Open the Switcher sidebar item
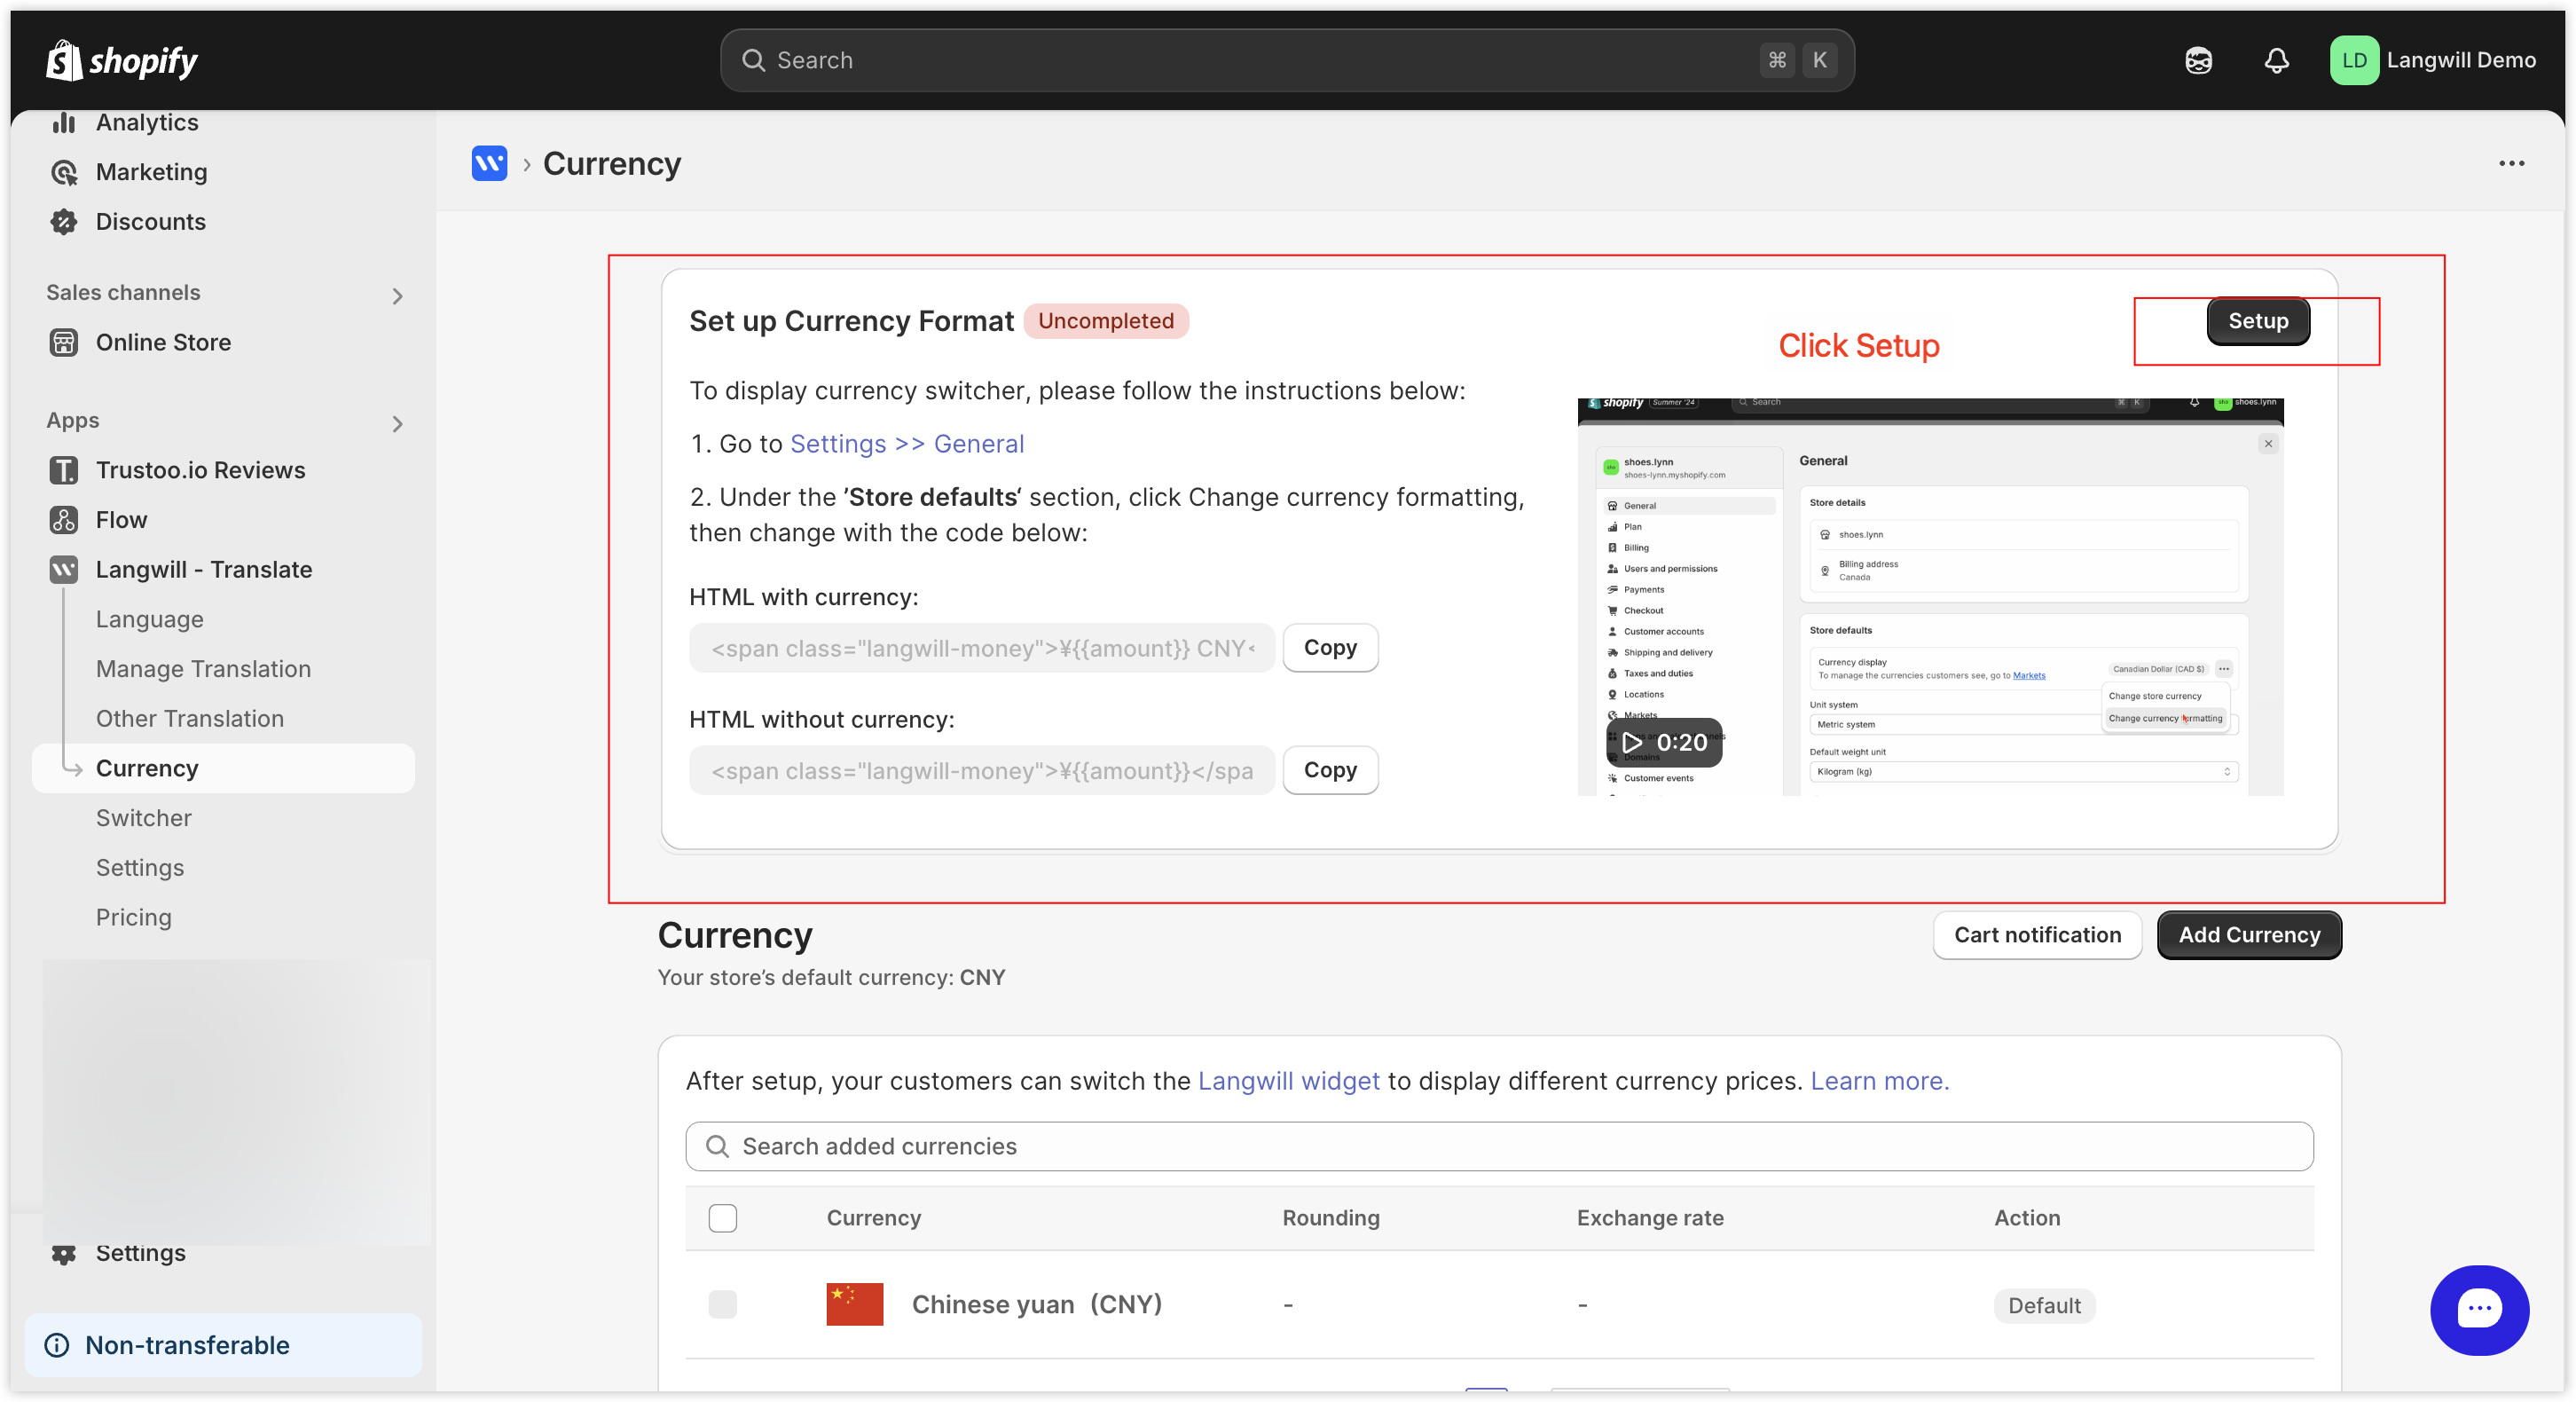This screenshot has height=1402, width=2576. coord(143,818)
